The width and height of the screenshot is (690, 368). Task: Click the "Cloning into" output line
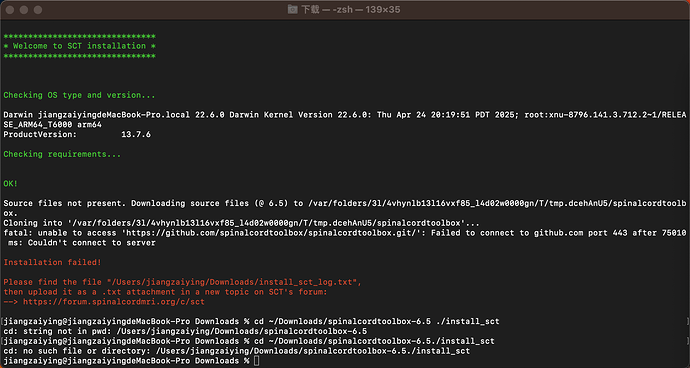pyautogui.click(x=242, y=223)
